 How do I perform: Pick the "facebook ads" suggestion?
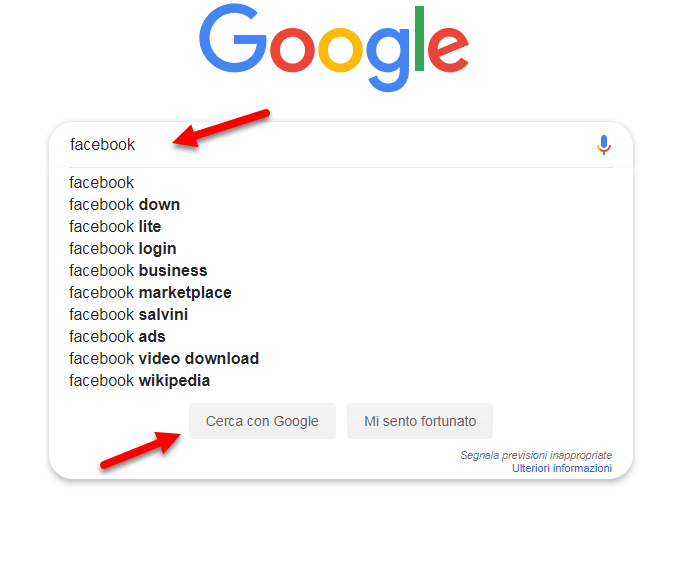[117, 336]
